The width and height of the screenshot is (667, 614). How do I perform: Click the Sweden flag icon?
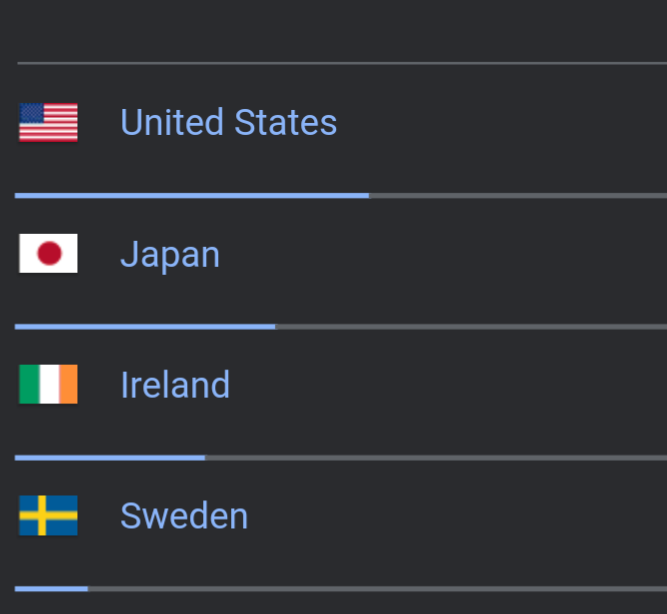48,515
